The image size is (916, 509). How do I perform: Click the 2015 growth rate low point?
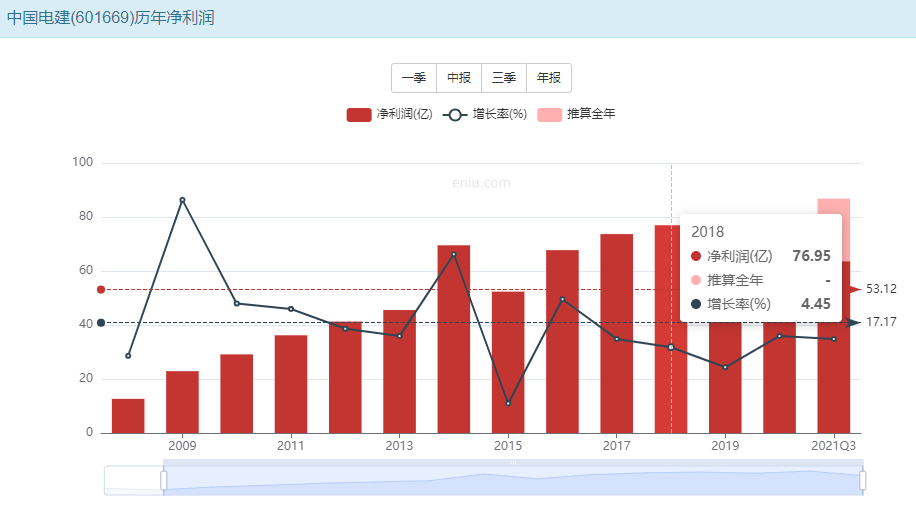point(508,403)
